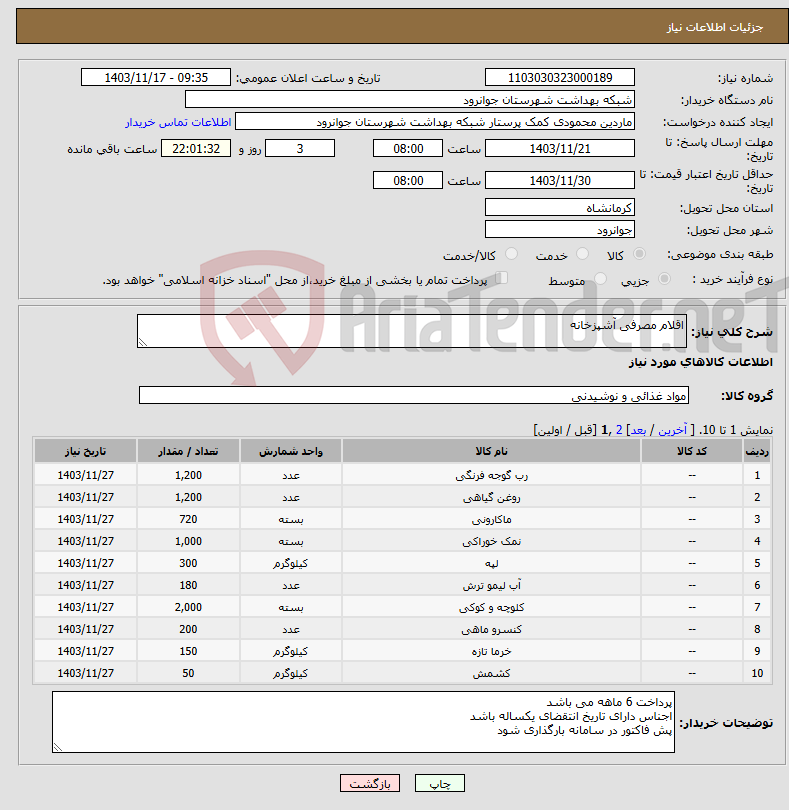Click the request creator field
Image resolution: width=789 pixels, height=810 pixels.
click(435, 122)
